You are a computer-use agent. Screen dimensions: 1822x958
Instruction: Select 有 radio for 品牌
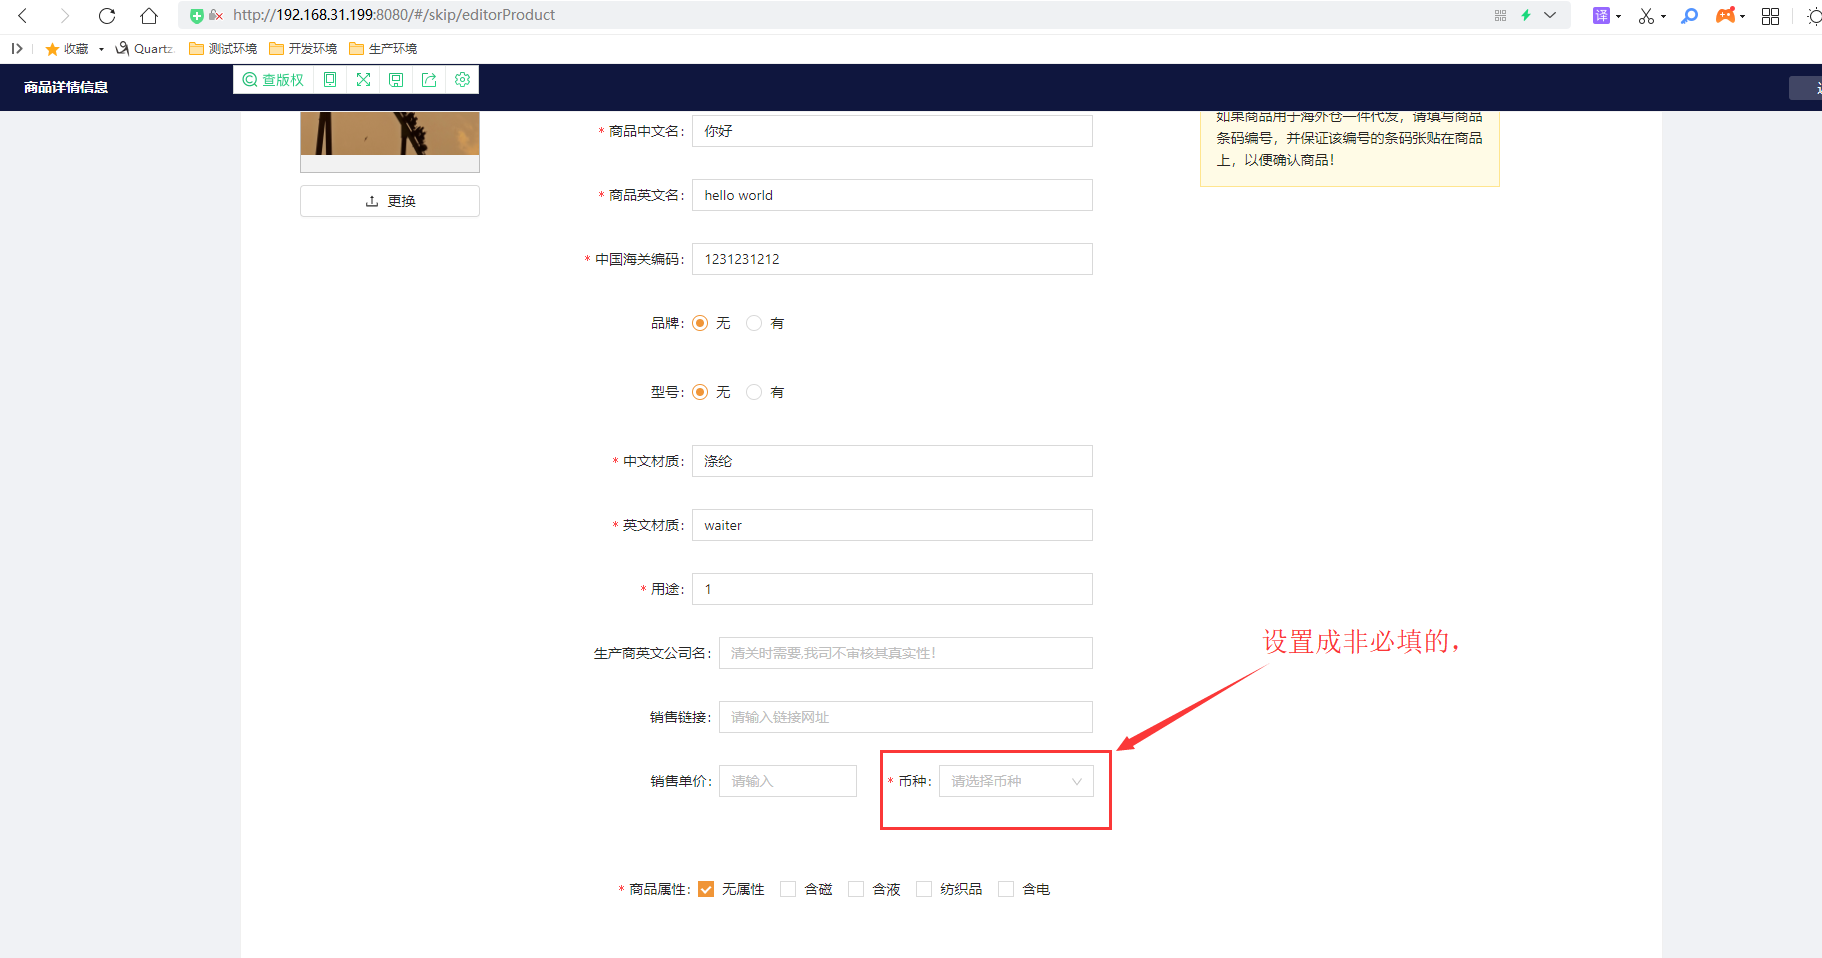coord(754,323)
